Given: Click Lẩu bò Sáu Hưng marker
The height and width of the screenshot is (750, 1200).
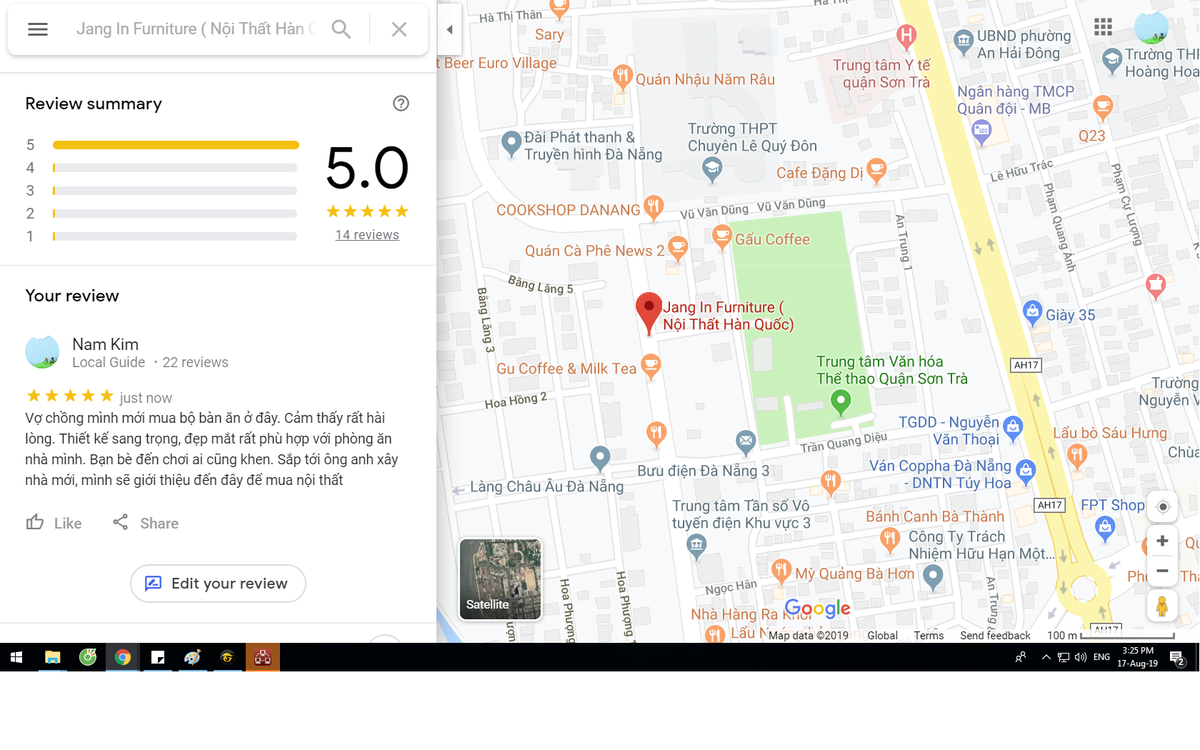Looking at the screenshot, I should (1077, 456).
